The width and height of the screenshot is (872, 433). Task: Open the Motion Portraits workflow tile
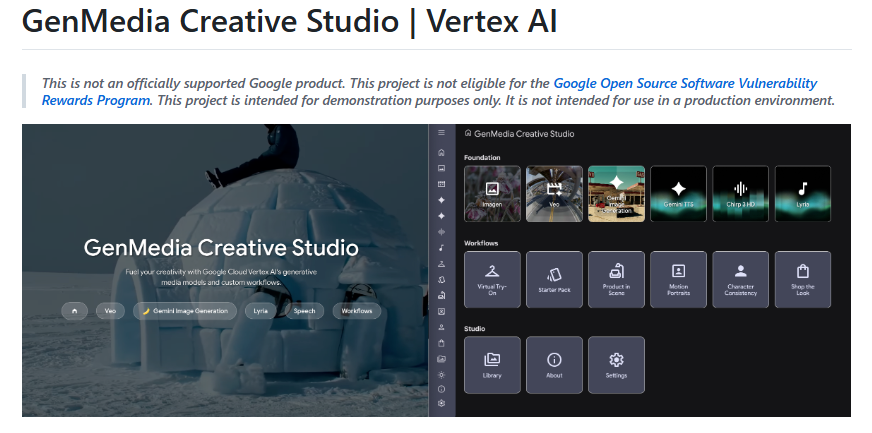point(678,280)
